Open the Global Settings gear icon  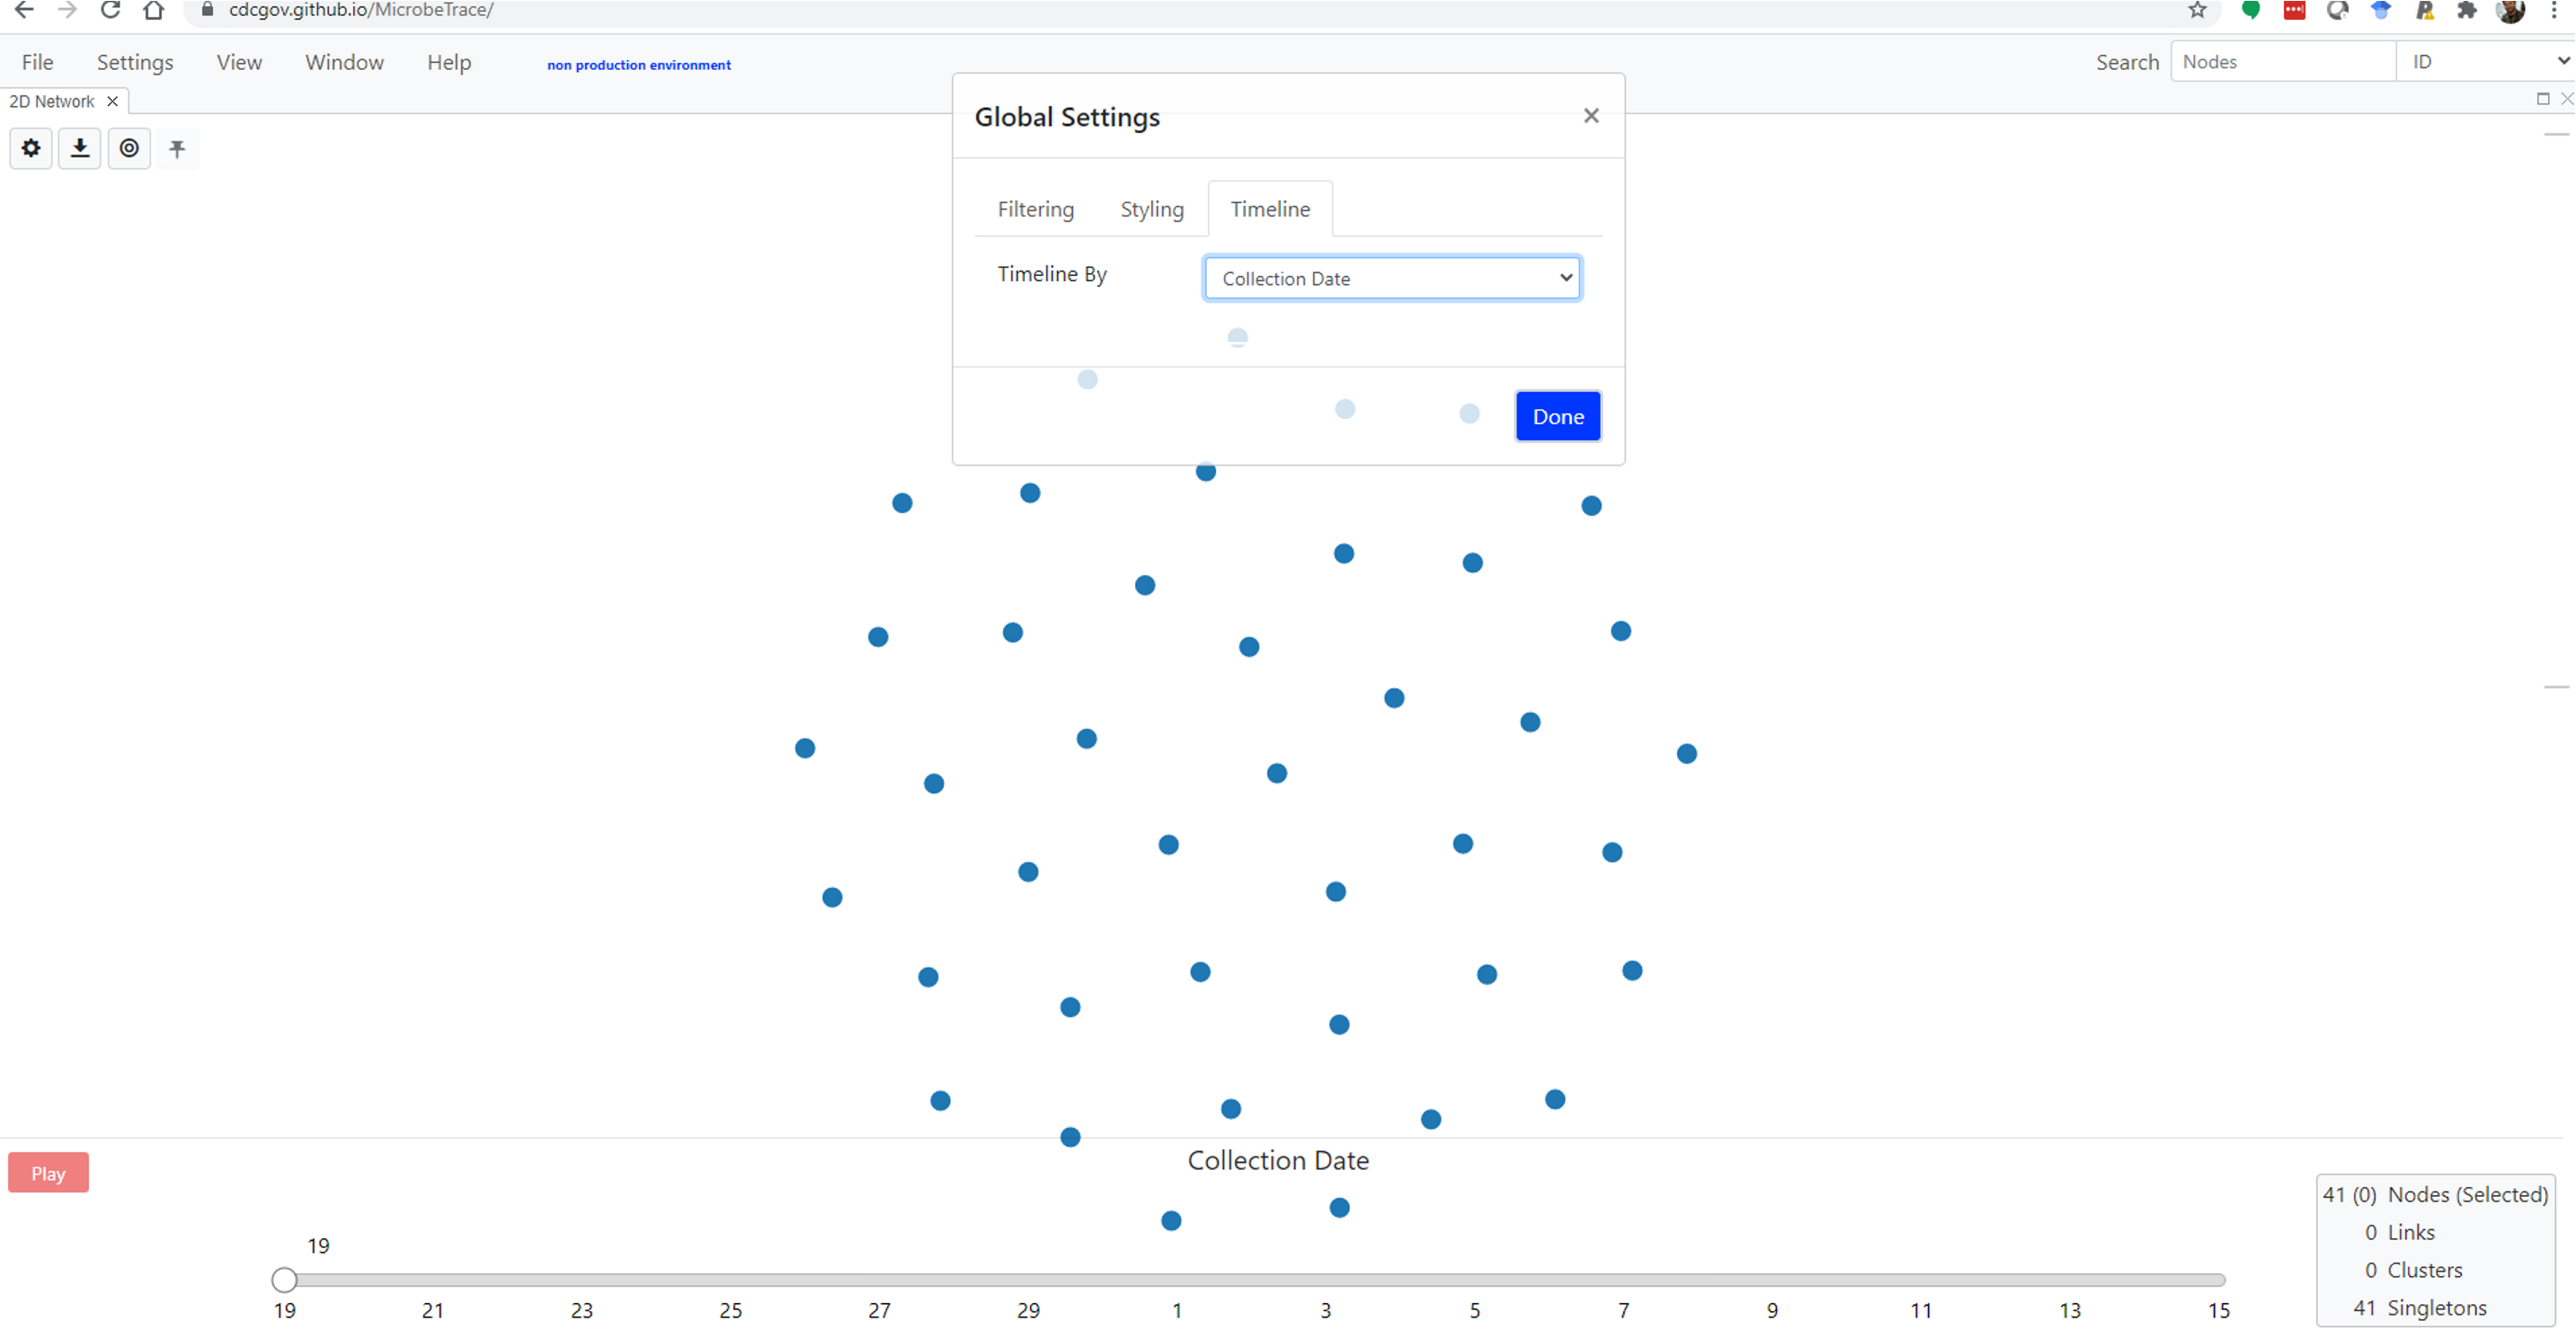pyautogui.click(x=31, y=148)
